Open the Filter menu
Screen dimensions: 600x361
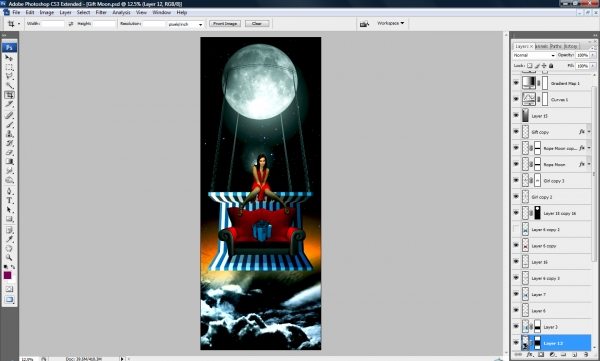(x=101, y=13)
